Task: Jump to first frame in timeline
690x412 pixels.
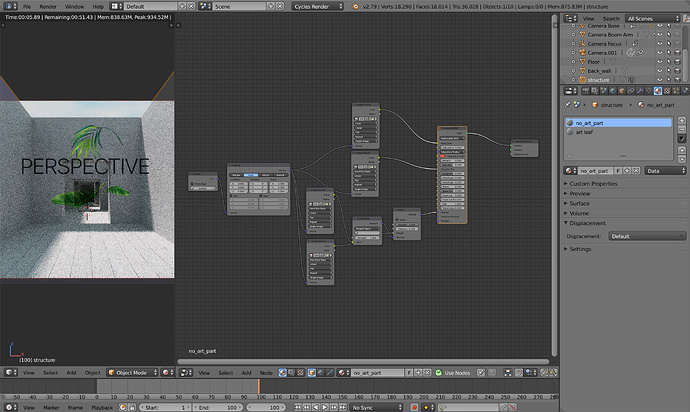Action: click(297, 407)
